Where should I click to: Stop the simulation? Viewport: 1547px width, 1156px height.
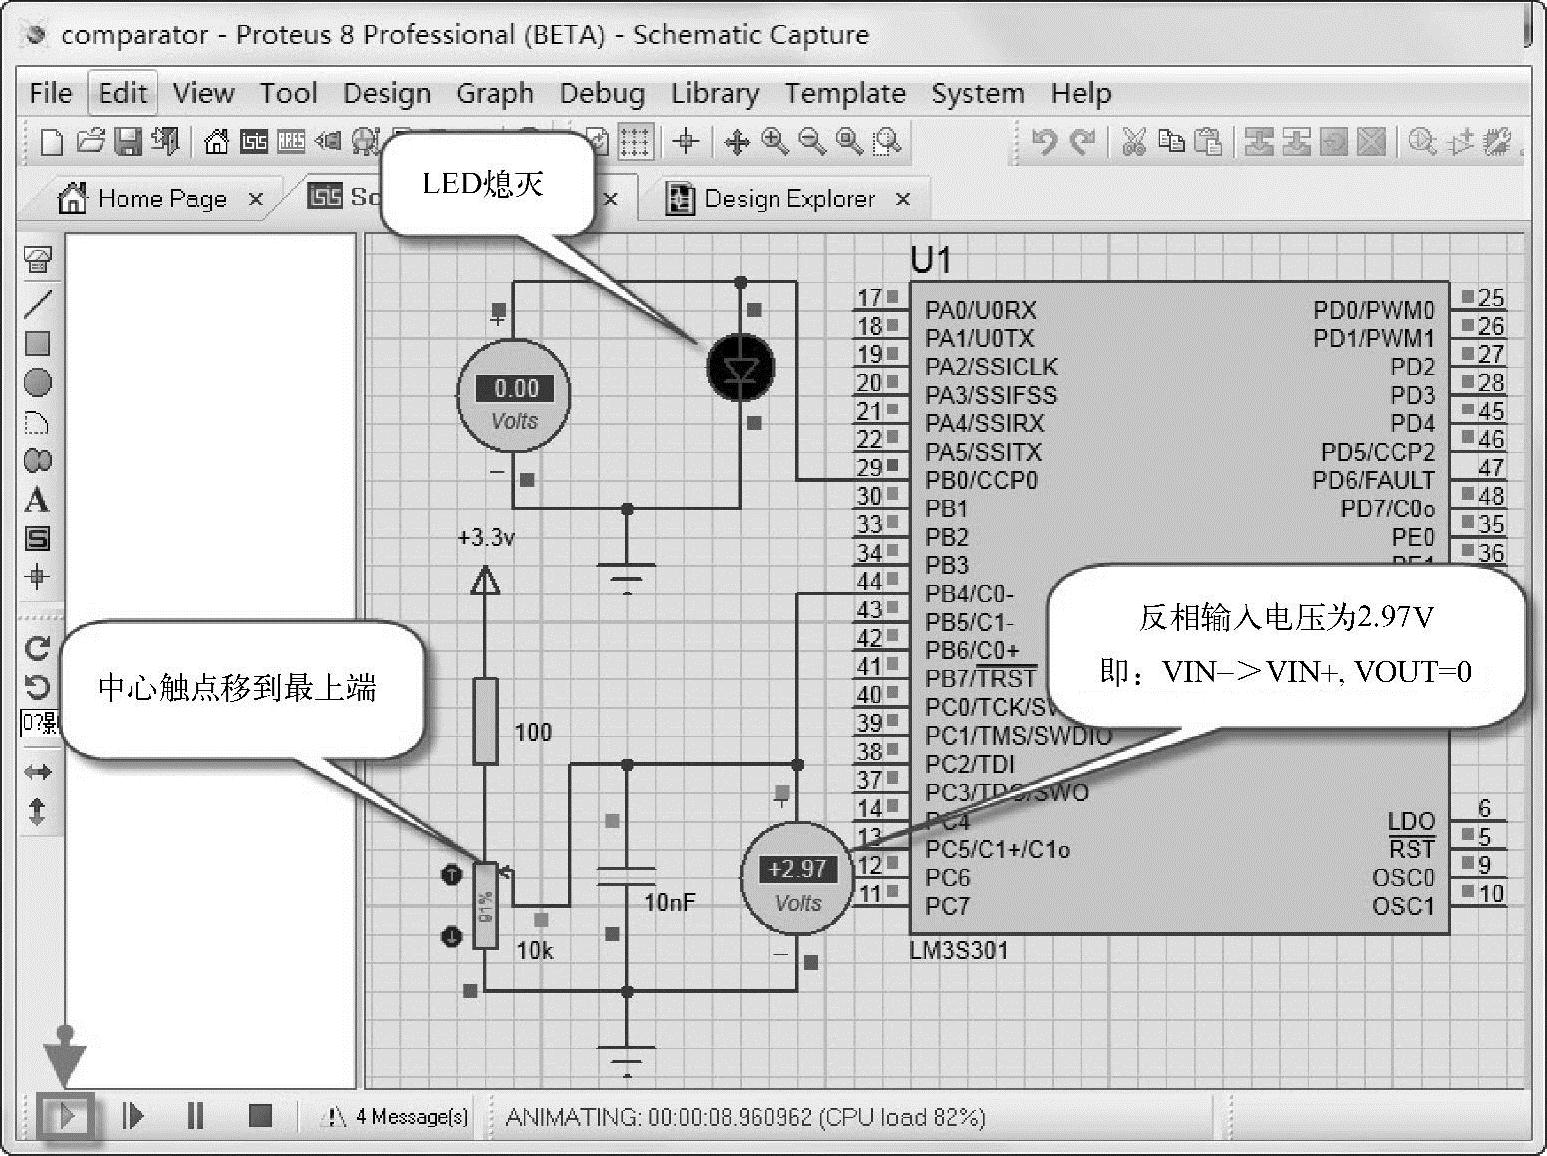click(x=260, y=1115)
